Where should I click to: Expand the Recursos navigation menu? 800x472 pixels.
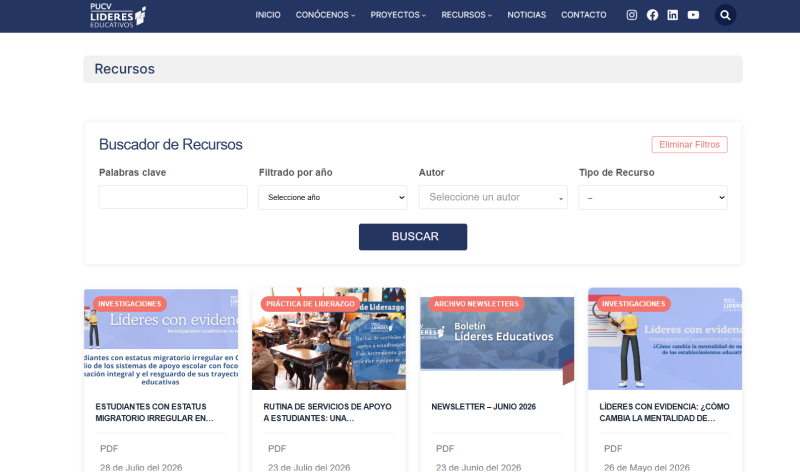[466, 15]
